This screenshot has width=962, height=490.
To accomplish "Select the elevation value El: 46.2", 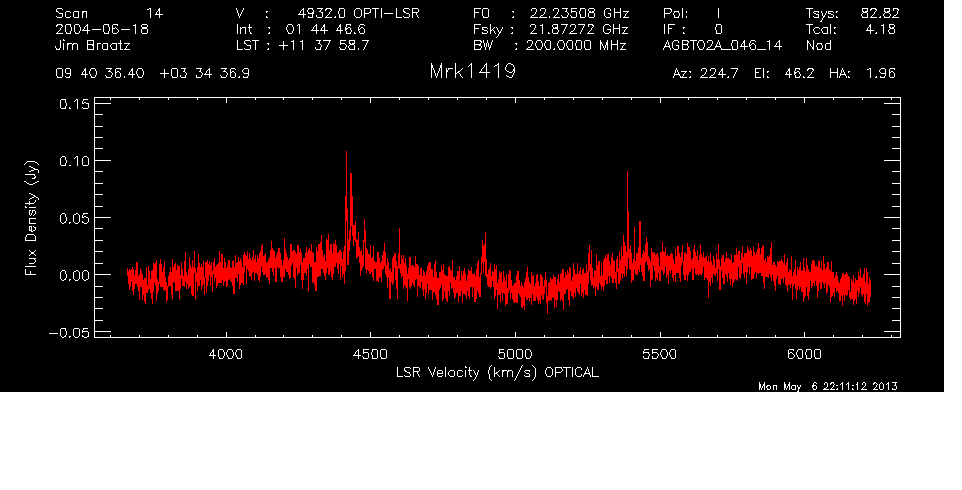I will coord(784,74).
